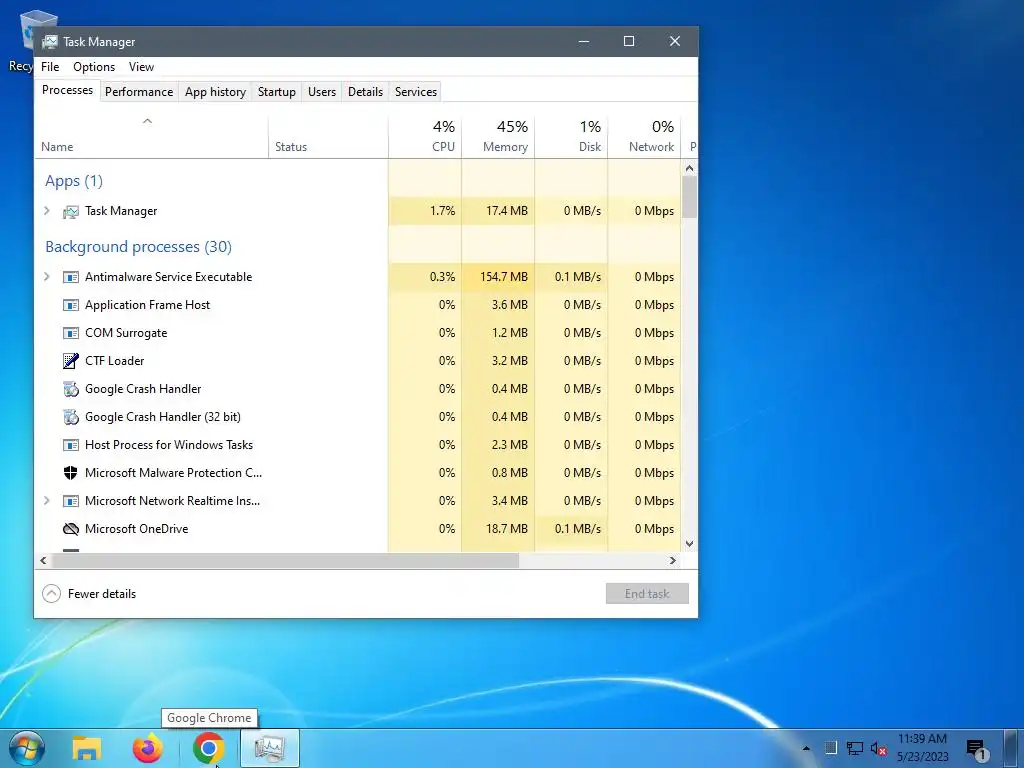Sort by the Network column header
The height and width of the screenshot is (768, 1024).
point(645,136)
